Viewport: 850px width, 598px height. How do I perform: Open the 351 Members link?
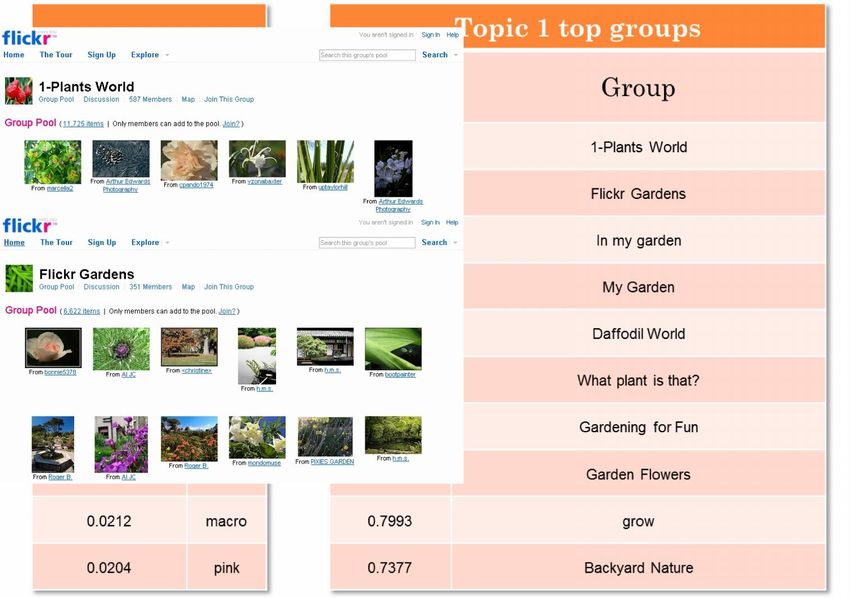150,287
